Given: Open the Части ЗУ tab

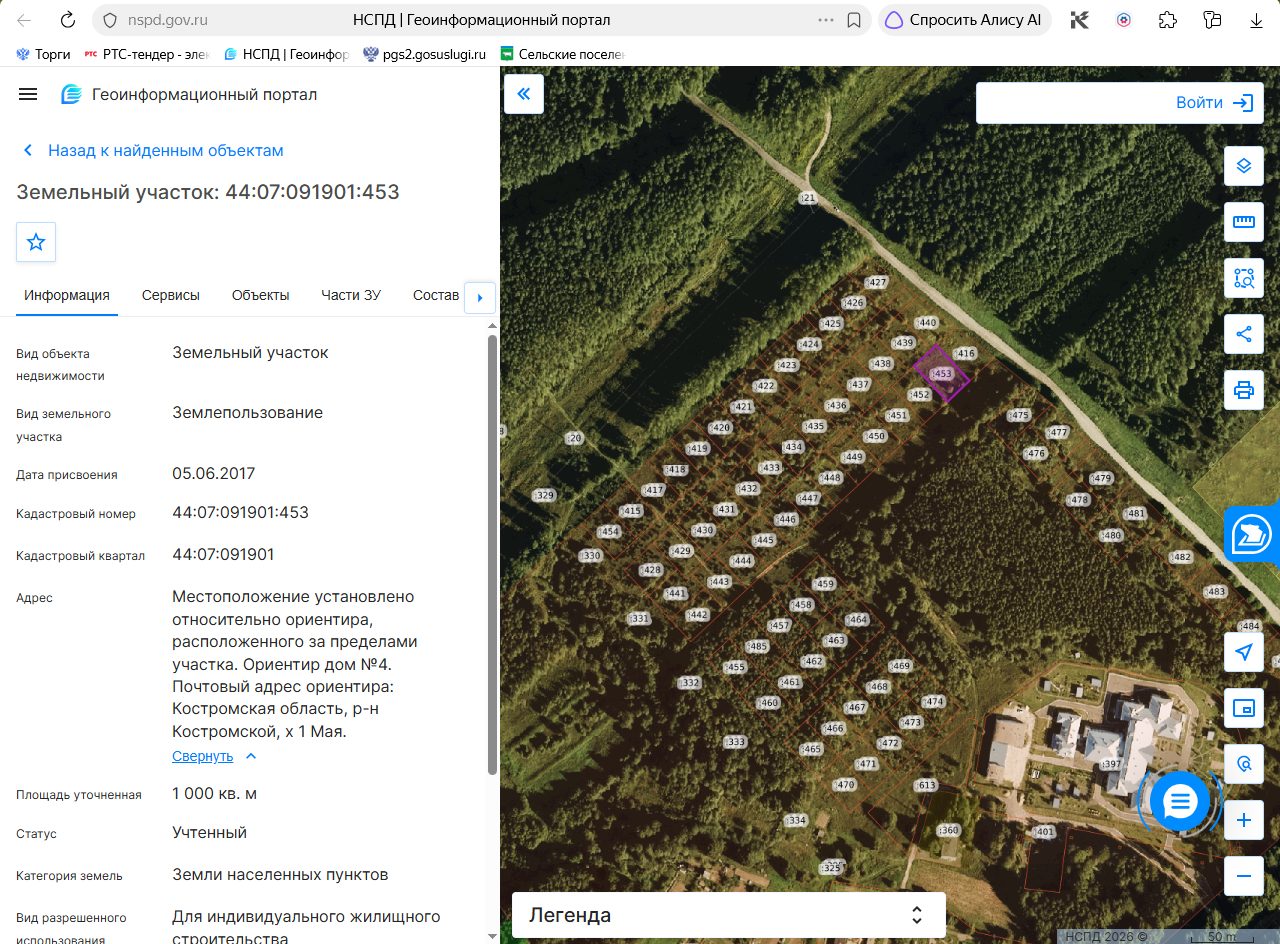Looking at the screenshot, I should 351,295.
